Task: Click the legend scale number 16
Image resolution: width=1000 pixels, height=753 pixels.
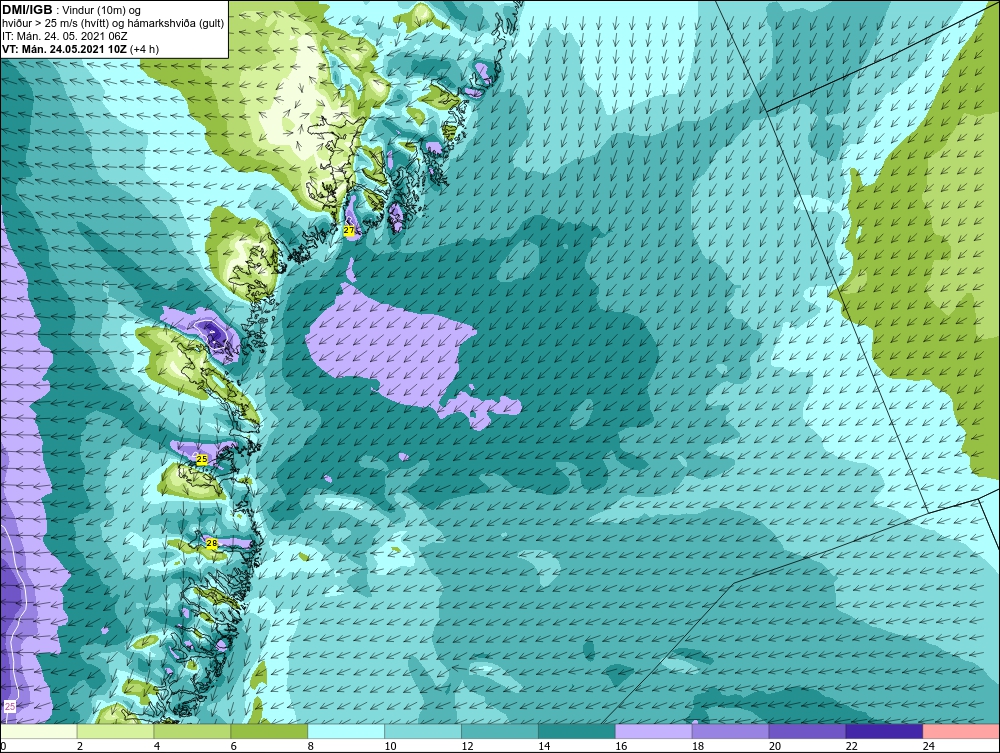Action: pyautogui.click(x=621, y=746)
